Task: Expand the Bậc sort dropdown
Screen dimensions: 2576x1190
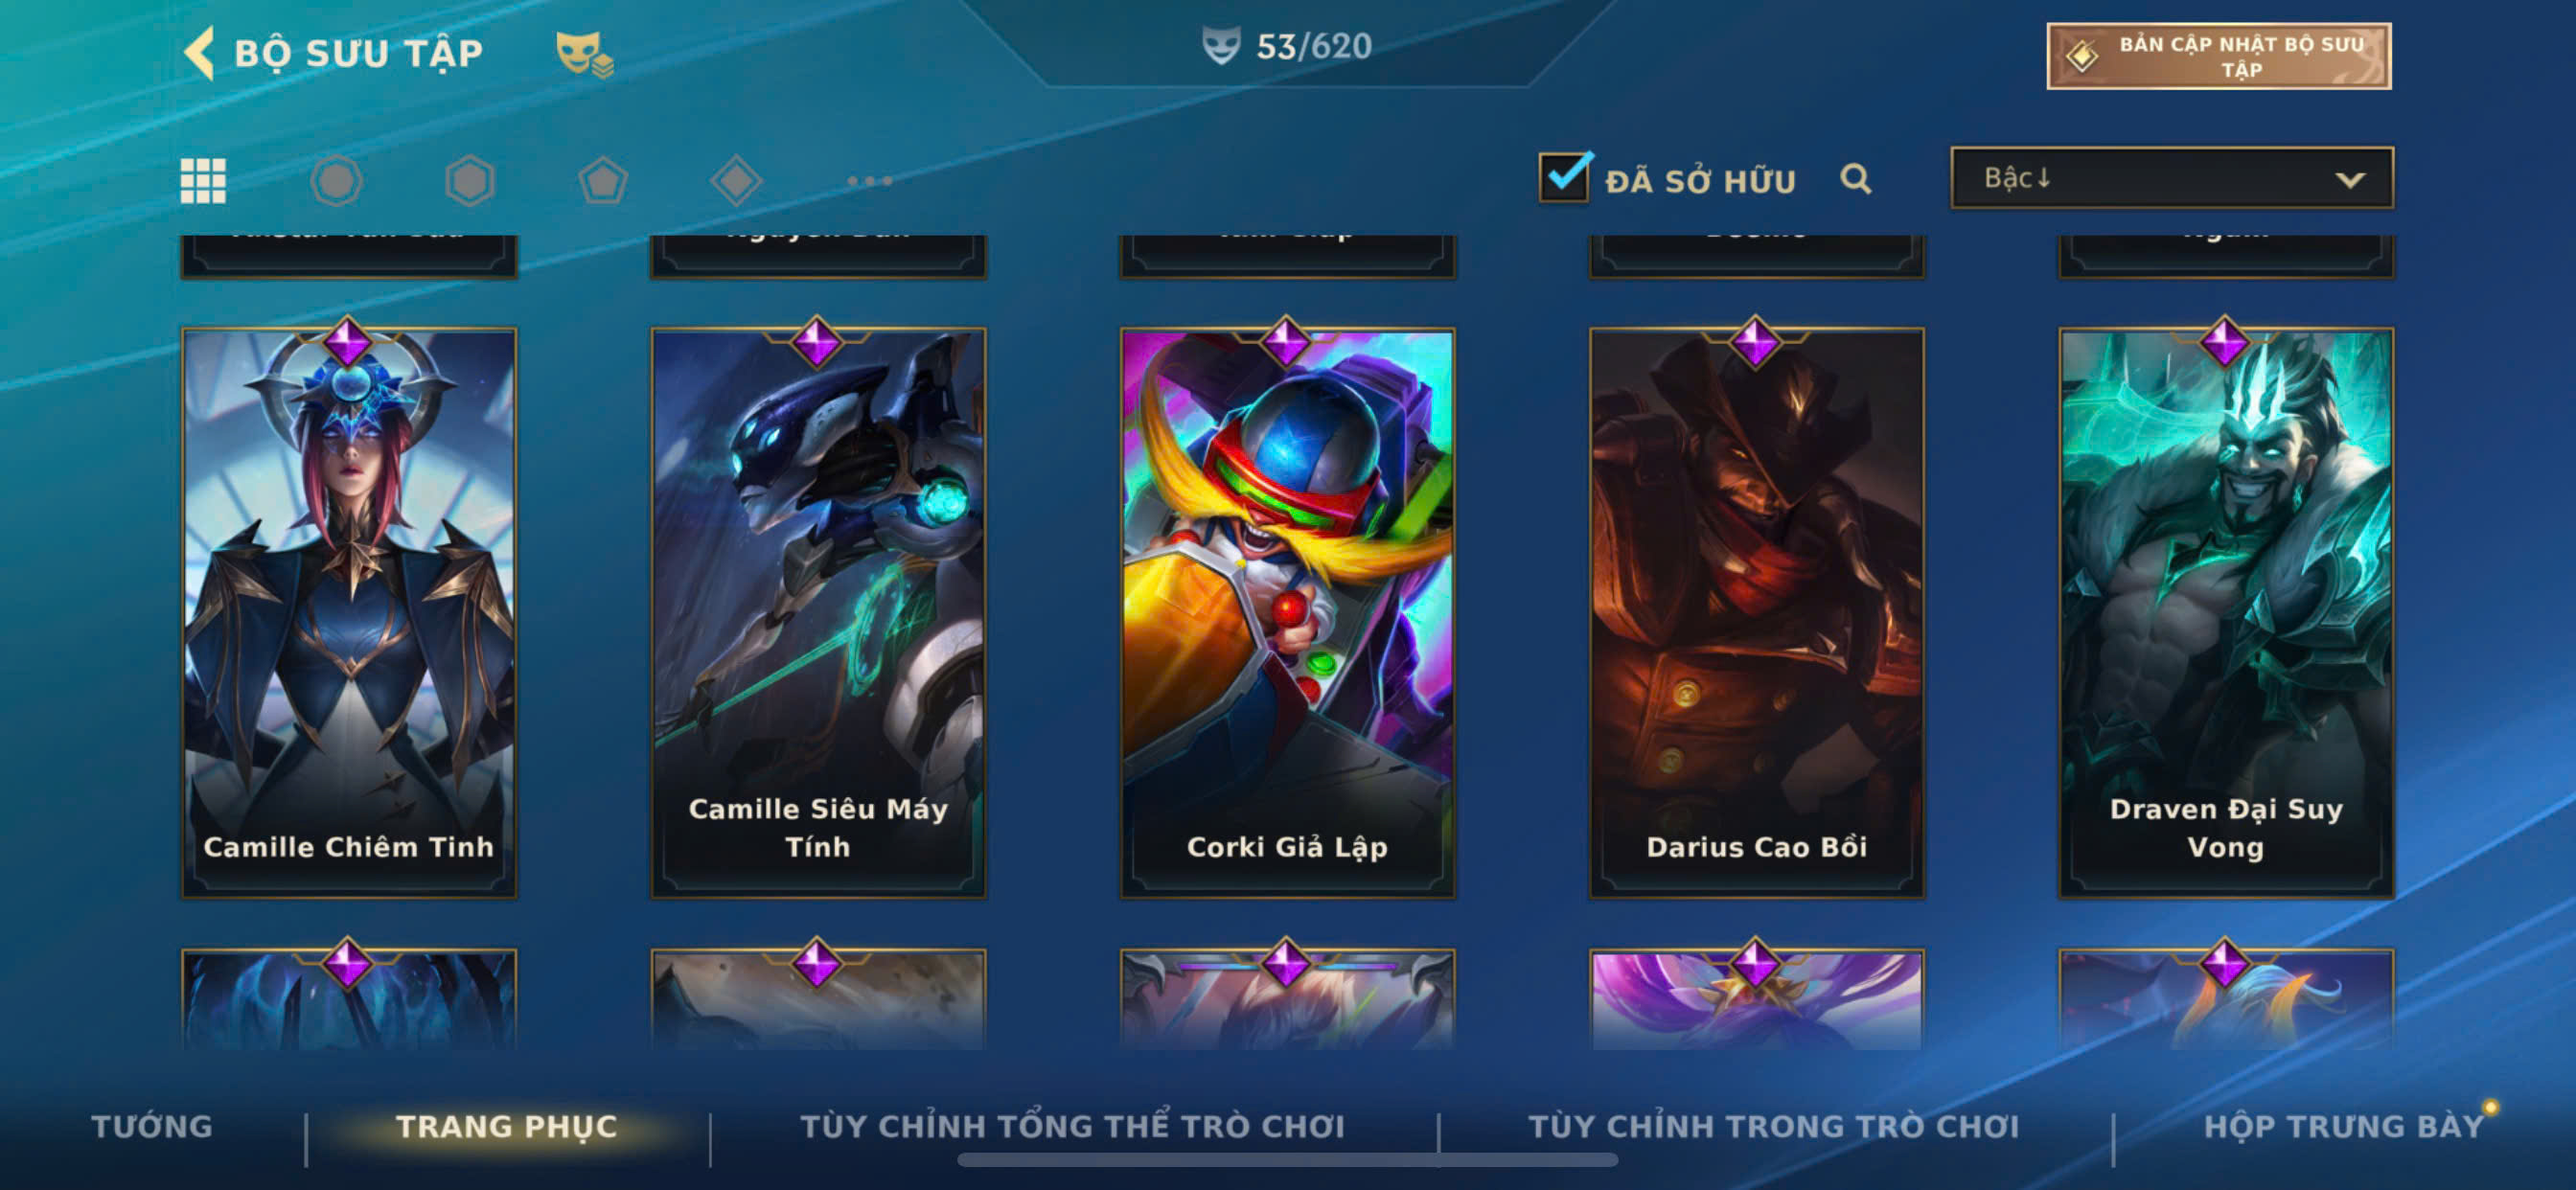Action: [x=2171, y=178]
